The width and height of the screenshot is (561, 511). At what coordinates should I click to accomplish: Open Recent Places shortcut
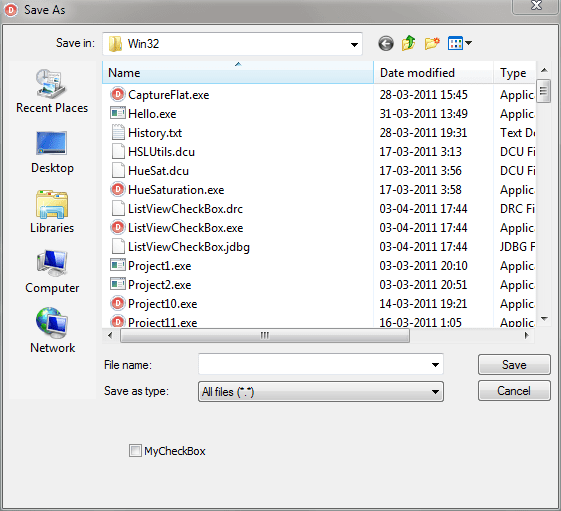52,91
